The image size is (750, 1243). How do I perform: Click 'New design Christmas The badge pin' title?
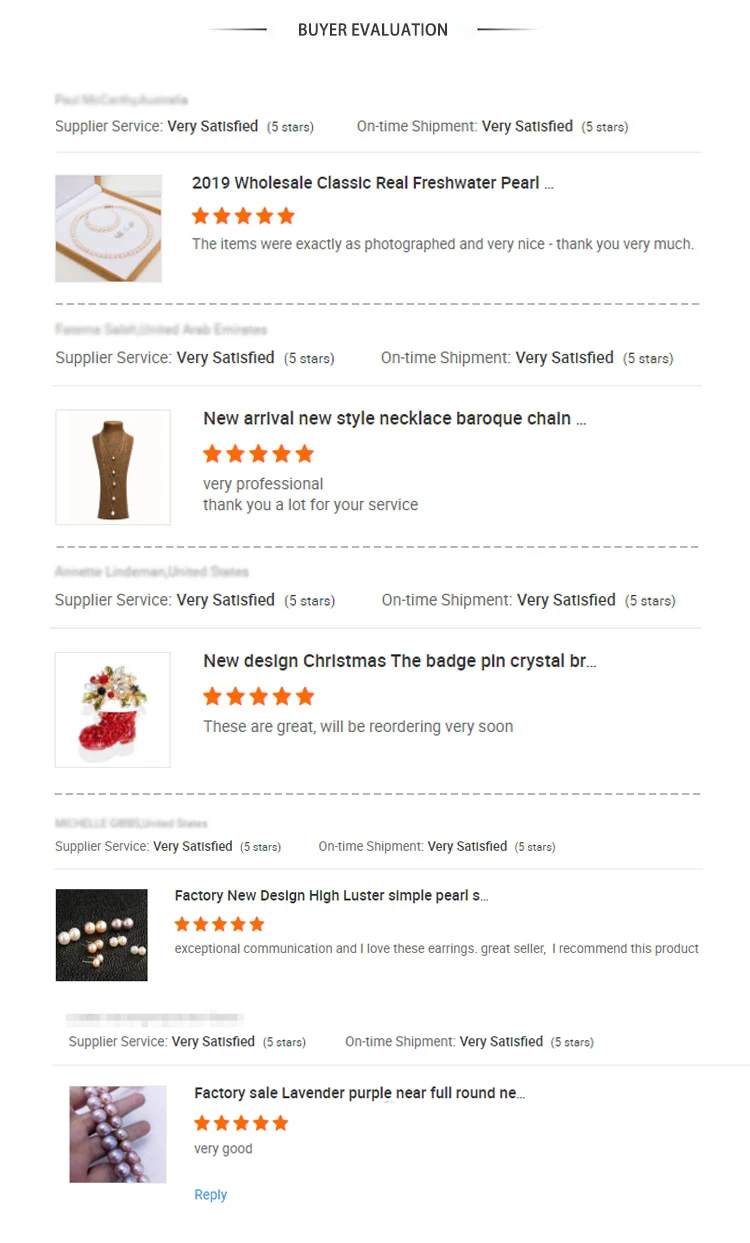pyautogui.click(x=399, y=662)
